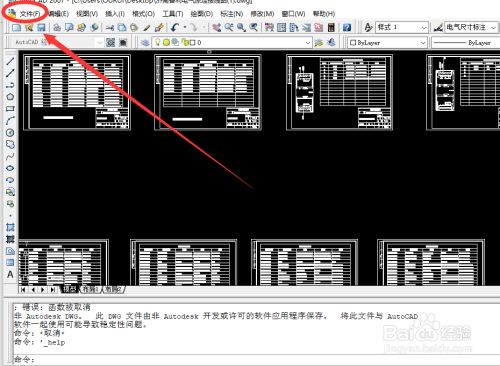Click the blue Help question mark icon

(x=347, y=27)
